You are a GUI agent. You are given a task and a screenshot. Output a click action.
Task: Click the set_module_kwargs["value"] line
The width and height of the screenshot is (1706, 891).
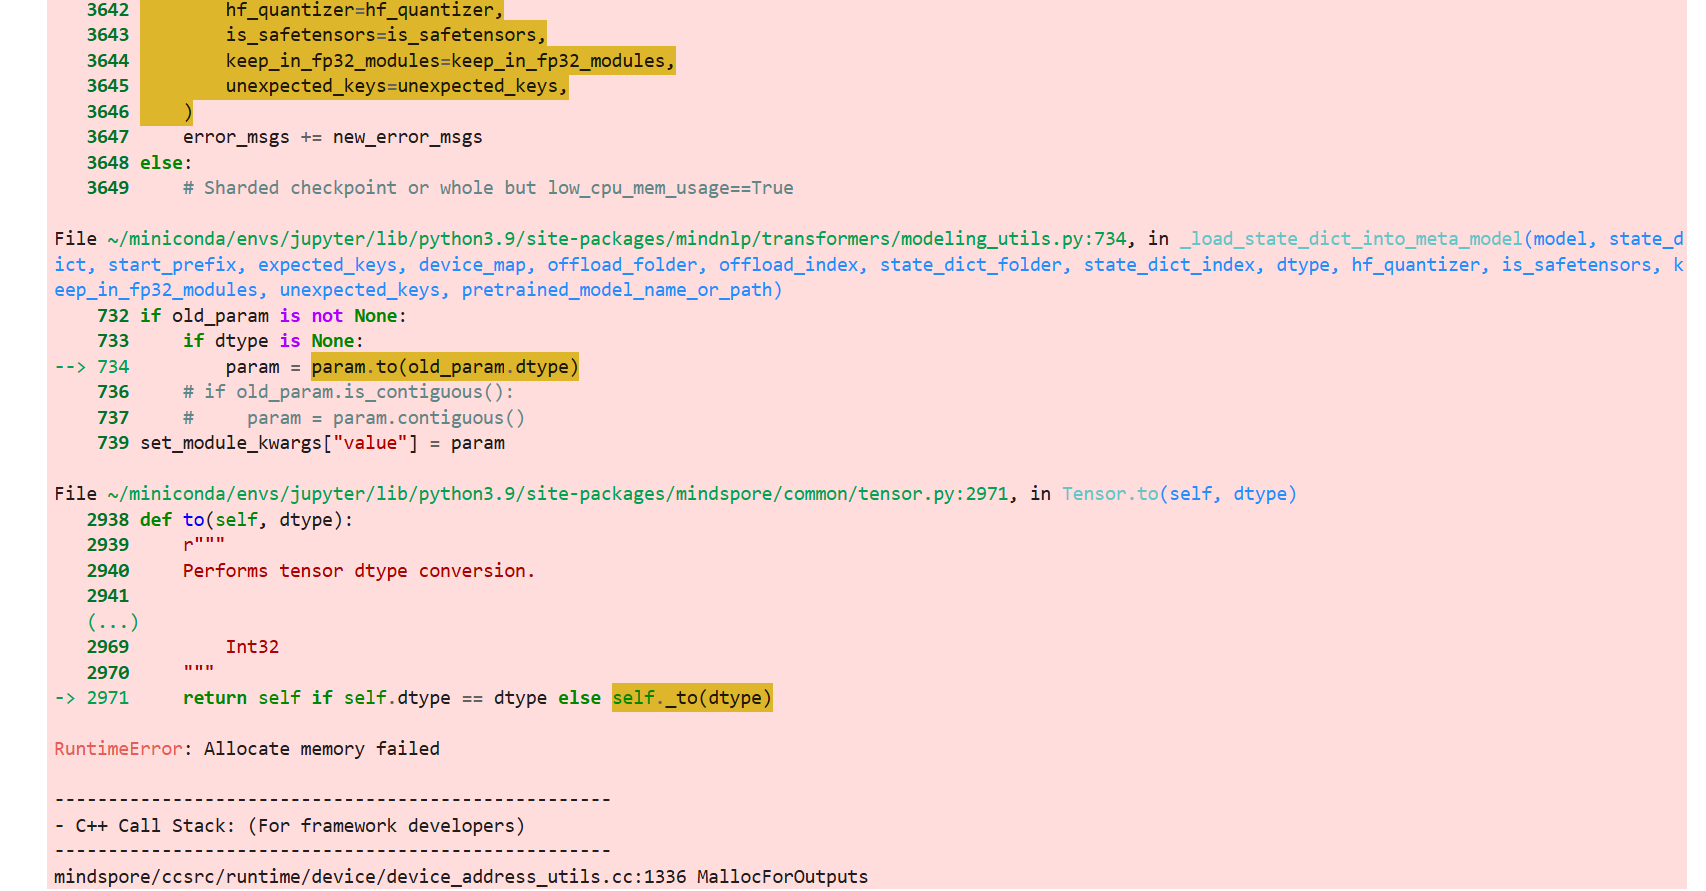[322, 443]
